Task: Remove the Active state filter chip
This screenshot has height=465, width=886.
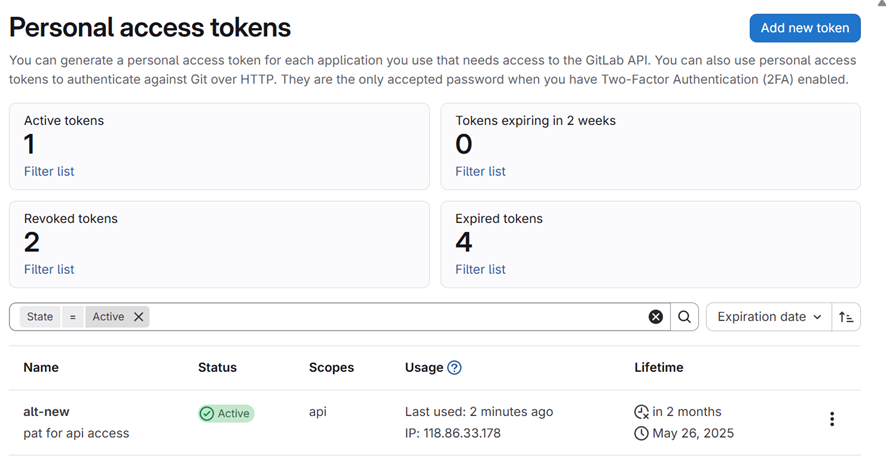Action: 139,317
